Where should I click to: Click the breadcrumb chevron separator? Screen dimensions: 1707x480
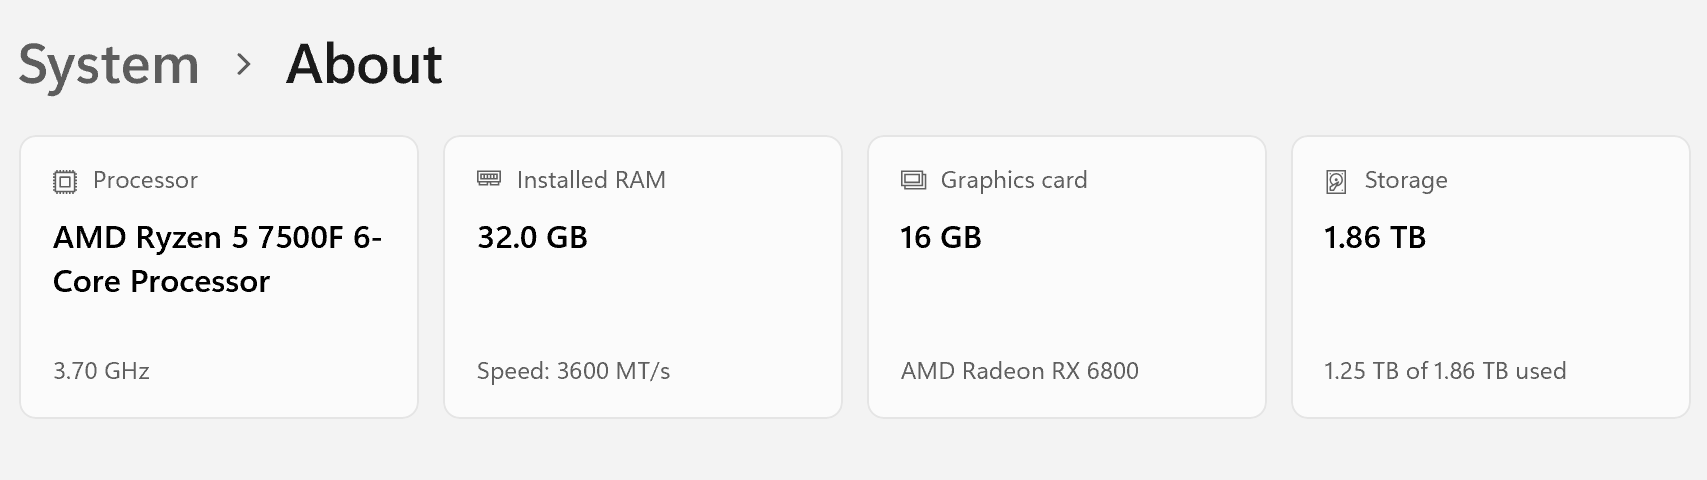243,65
